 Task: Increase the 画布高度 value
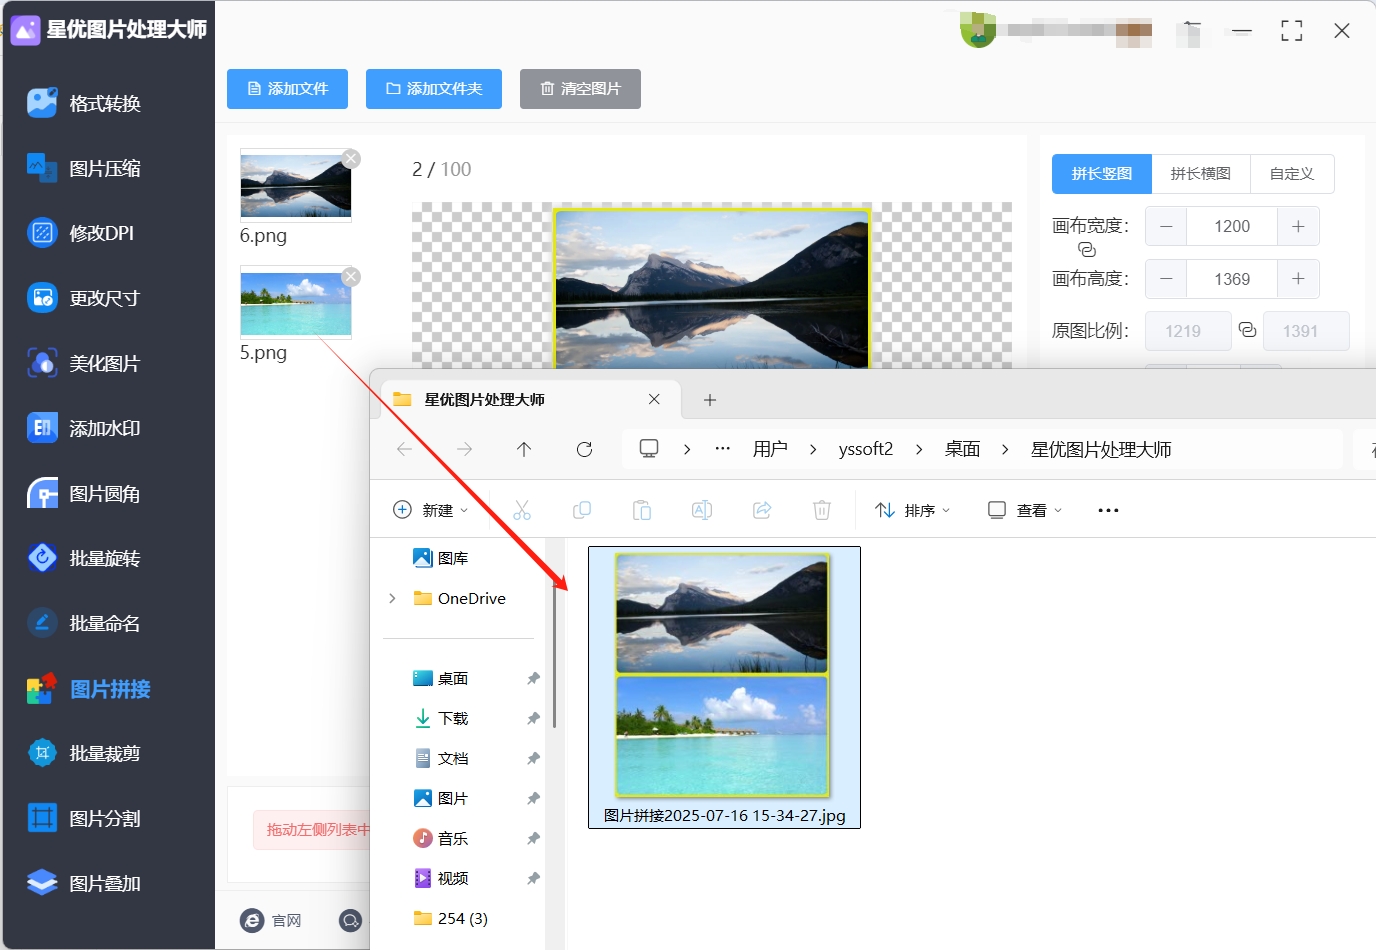1298,279
